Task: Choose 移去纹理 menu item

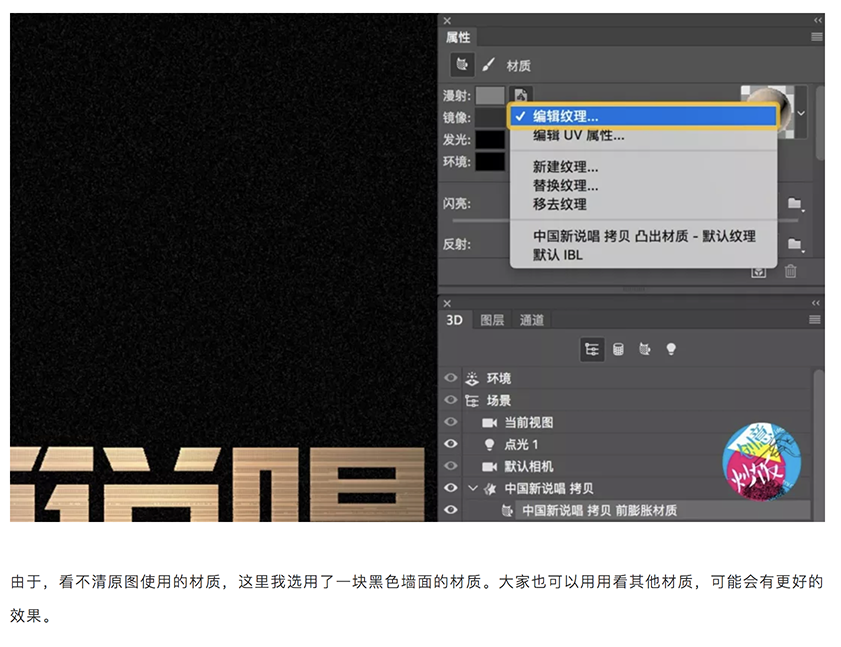Action: pos(643,204)
